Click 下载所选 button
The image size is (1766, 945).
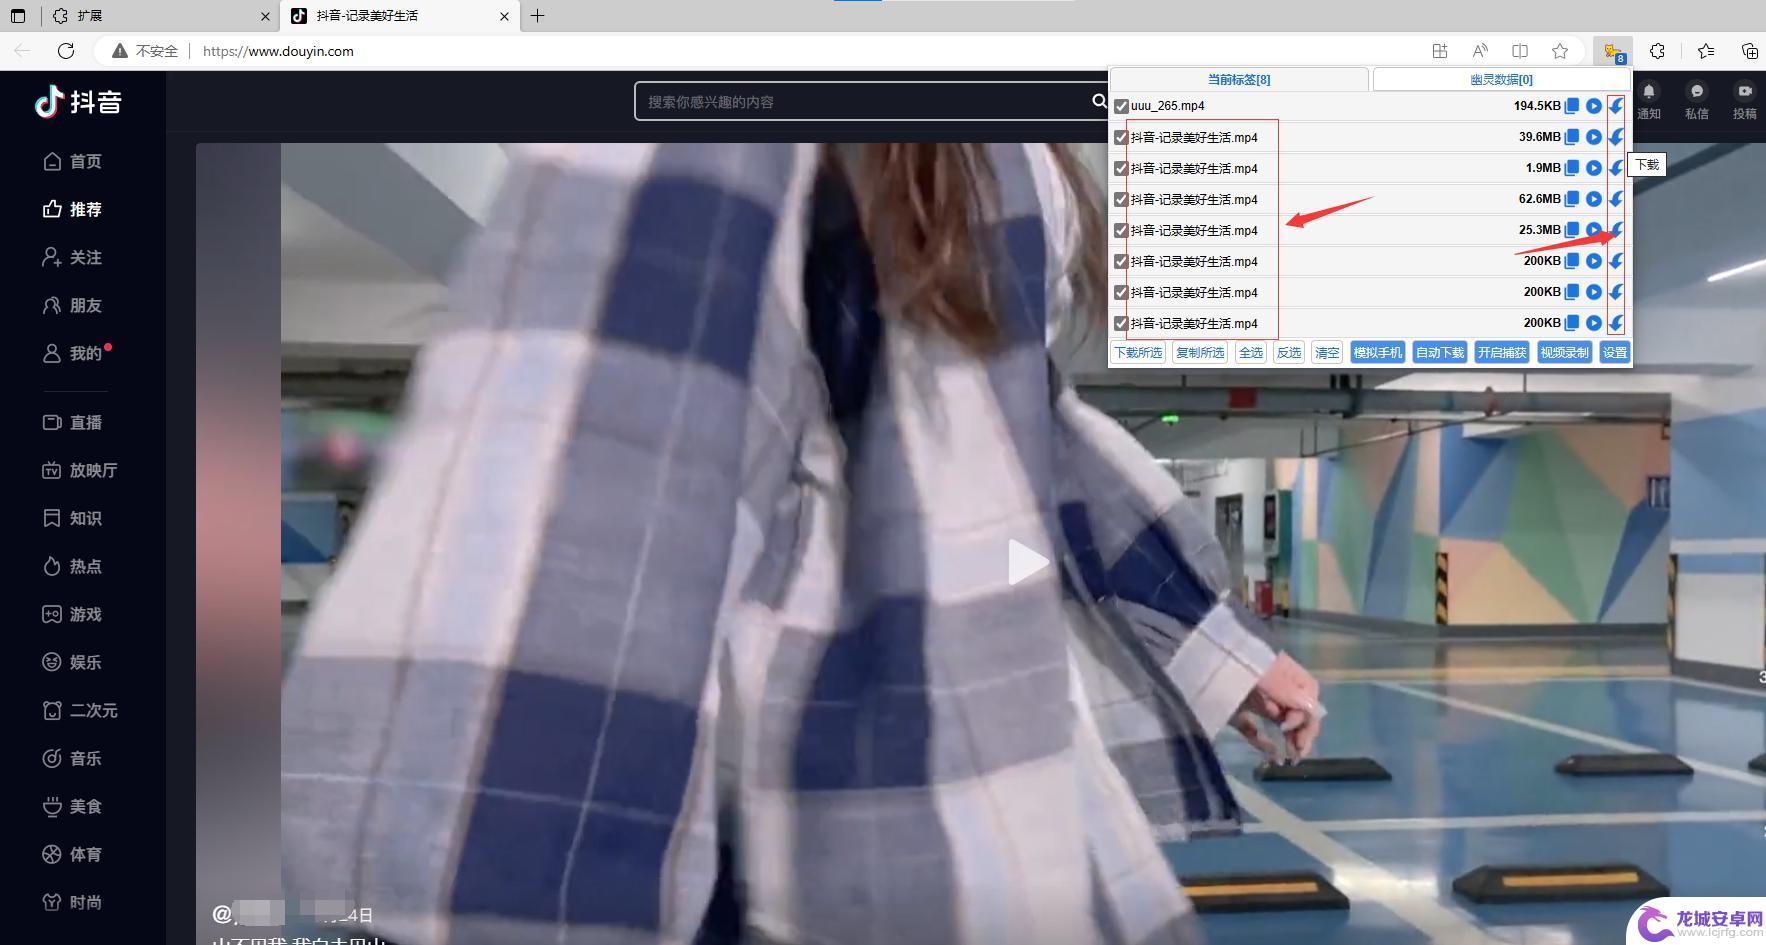pos(1138,352)
